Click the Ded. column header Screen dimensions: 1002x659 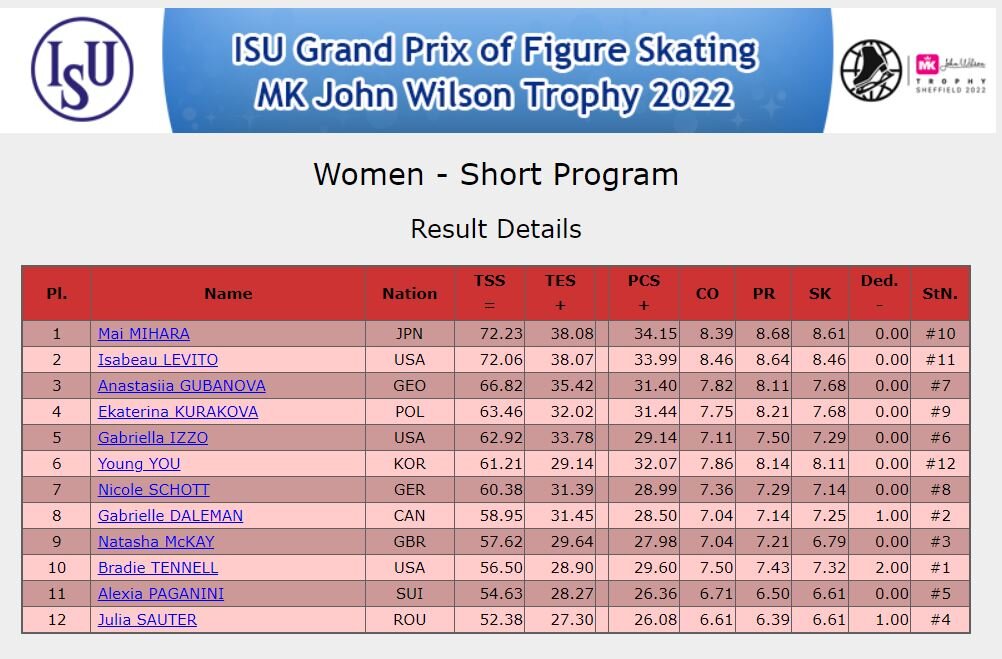[x=879, y=293]
